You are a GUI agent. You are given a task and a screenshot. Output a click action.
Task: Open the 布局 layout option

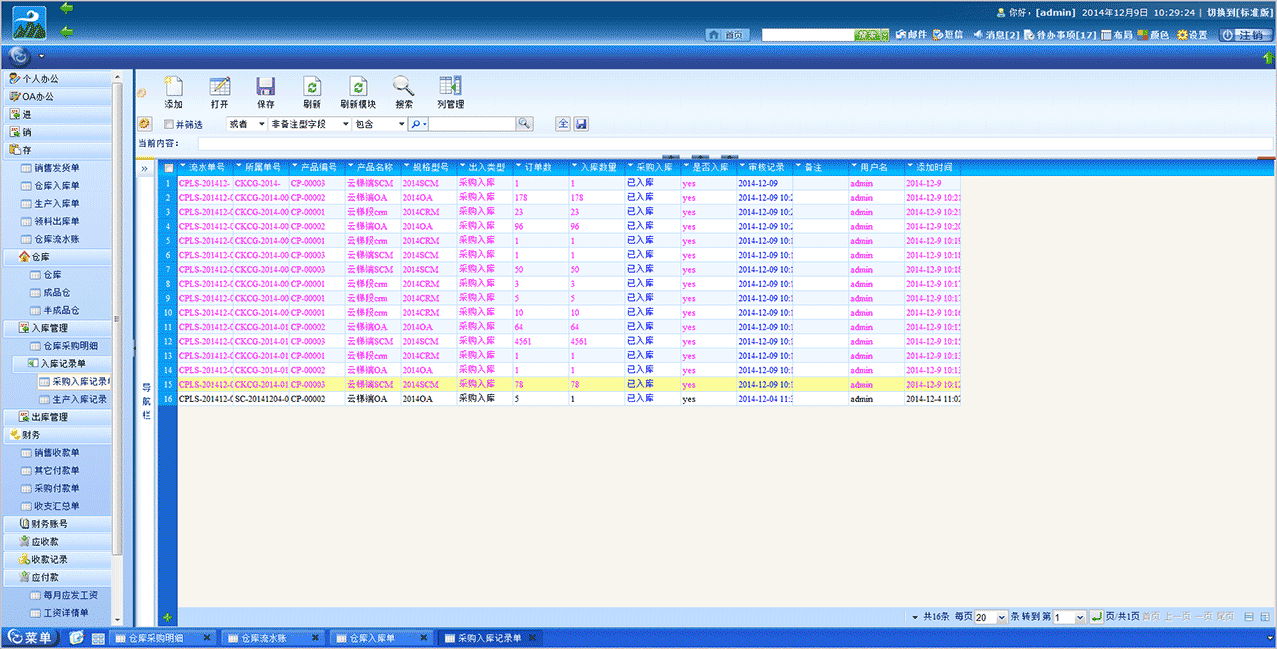coord(1117,35)
